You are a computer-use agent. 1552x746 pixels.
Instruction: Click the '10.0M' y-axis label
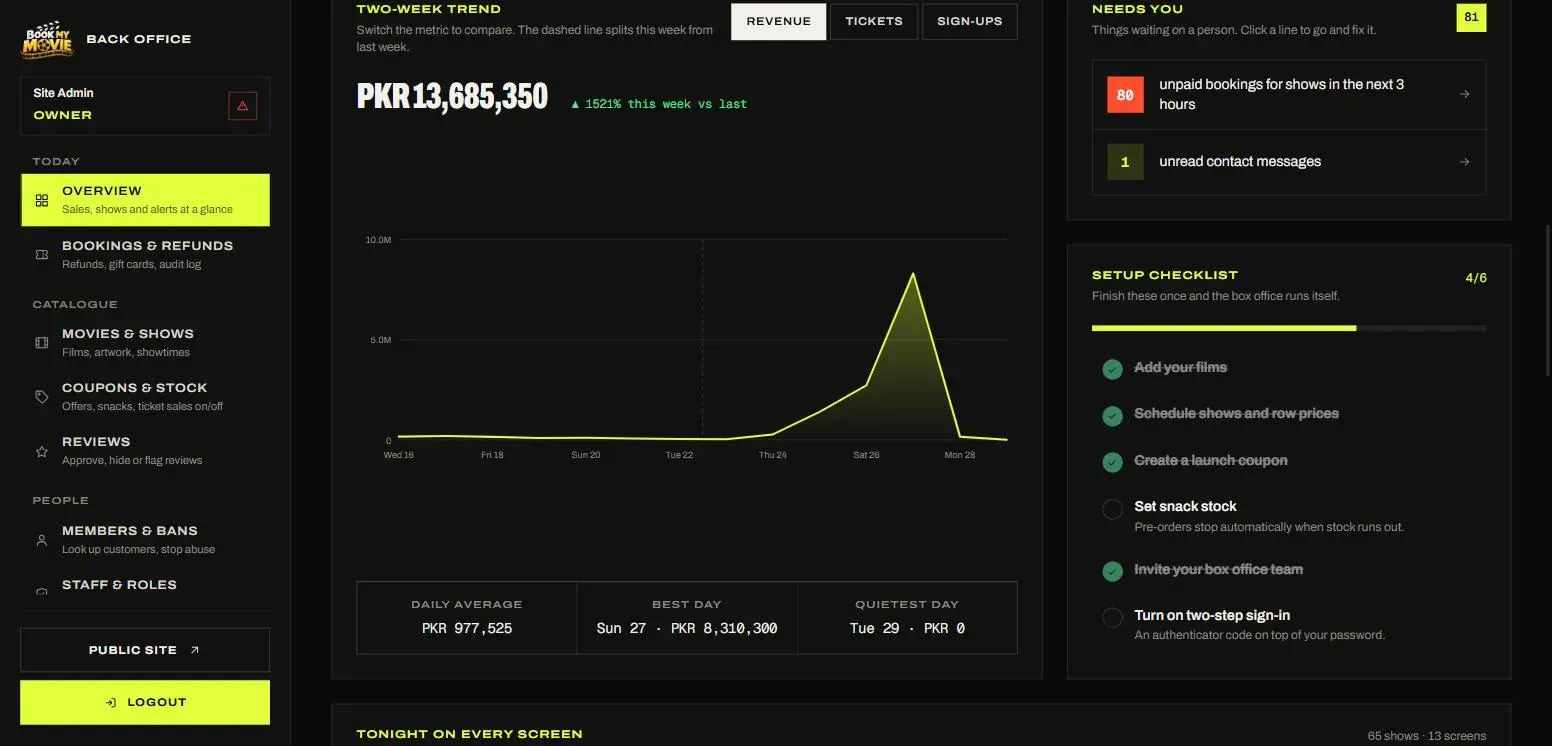click(x=378, y=240)
